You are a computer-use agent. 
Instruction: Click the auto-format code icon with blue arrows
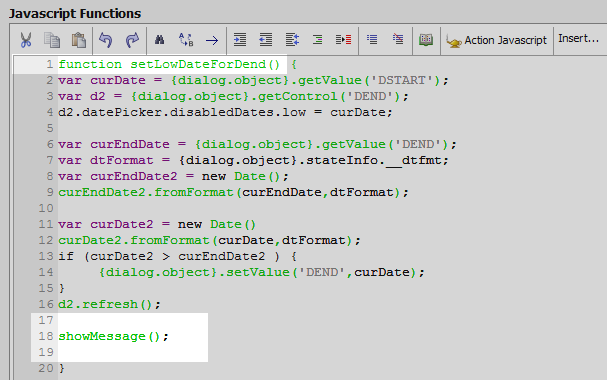pyautogui.click(x=292, y=39)
